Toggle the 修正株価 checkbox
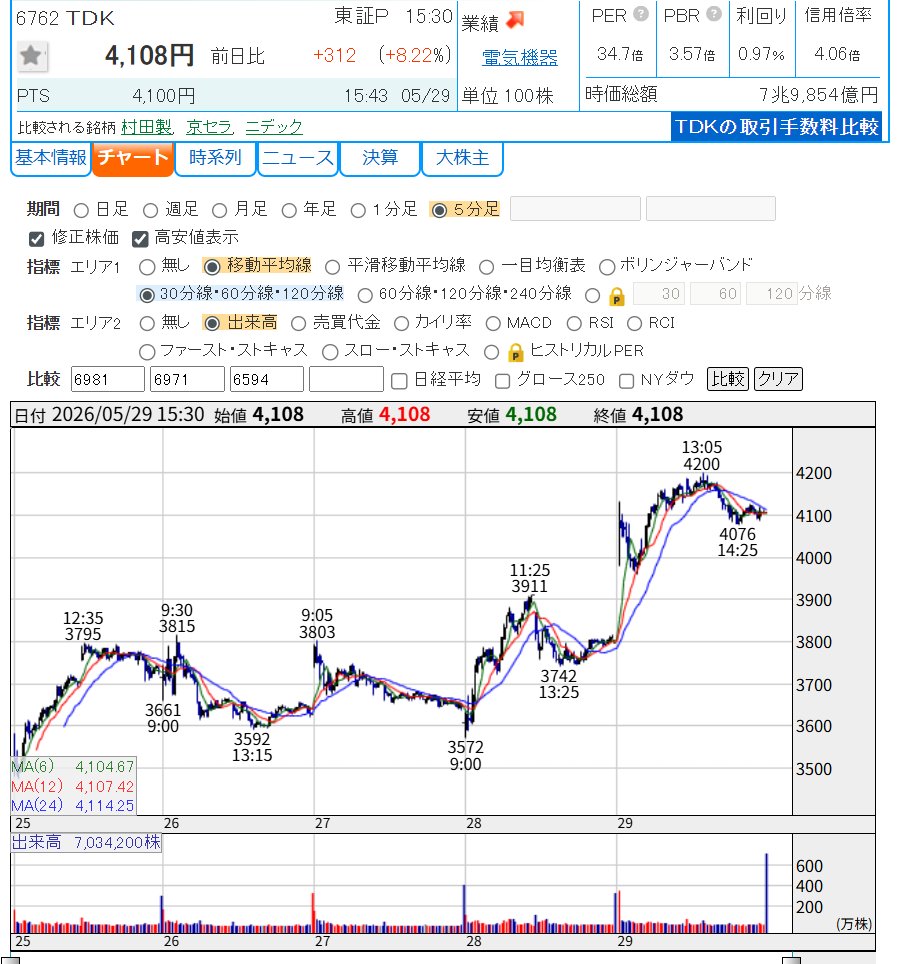The image size is (897, 964). coord(37,239)
